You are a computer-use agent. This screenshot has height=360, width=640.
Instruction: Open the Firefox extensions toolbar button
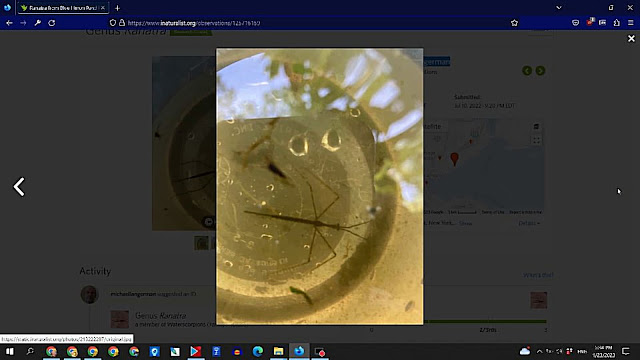pyautogui.click(x=616, y=23)
